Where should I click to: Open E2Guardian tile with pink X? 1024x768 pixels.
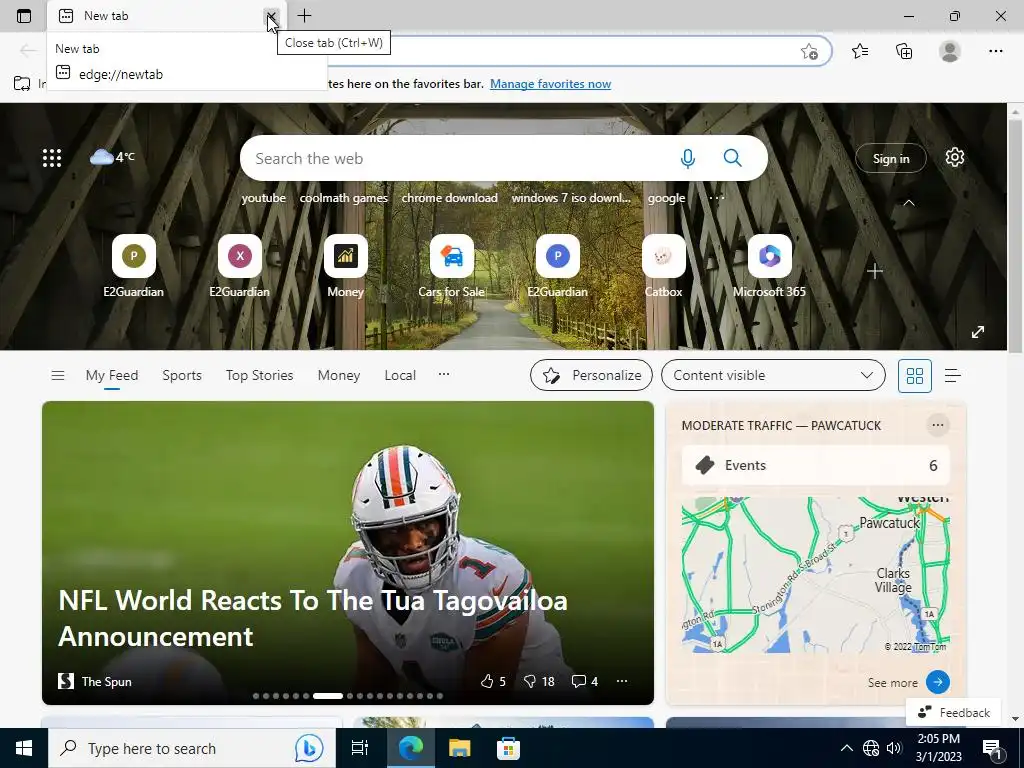(x=240, y=266)
